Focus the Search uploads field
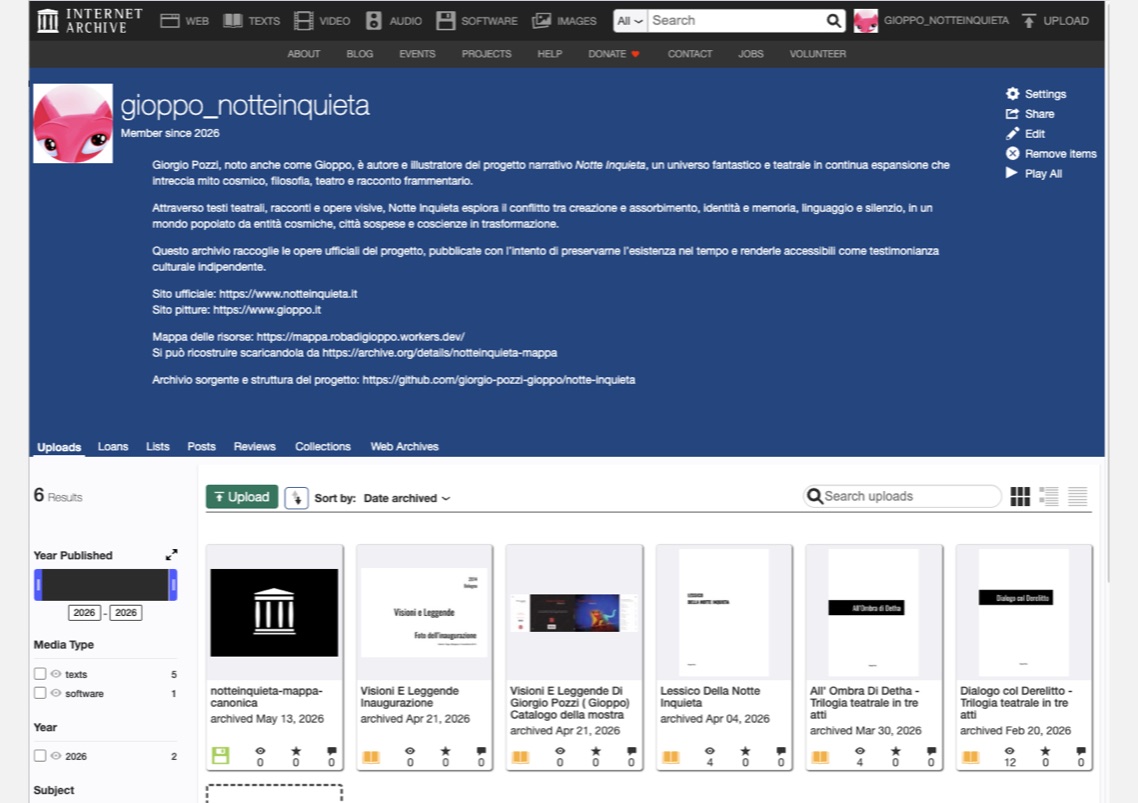Viewport: 1138px width, 803px height. [902, 497]
